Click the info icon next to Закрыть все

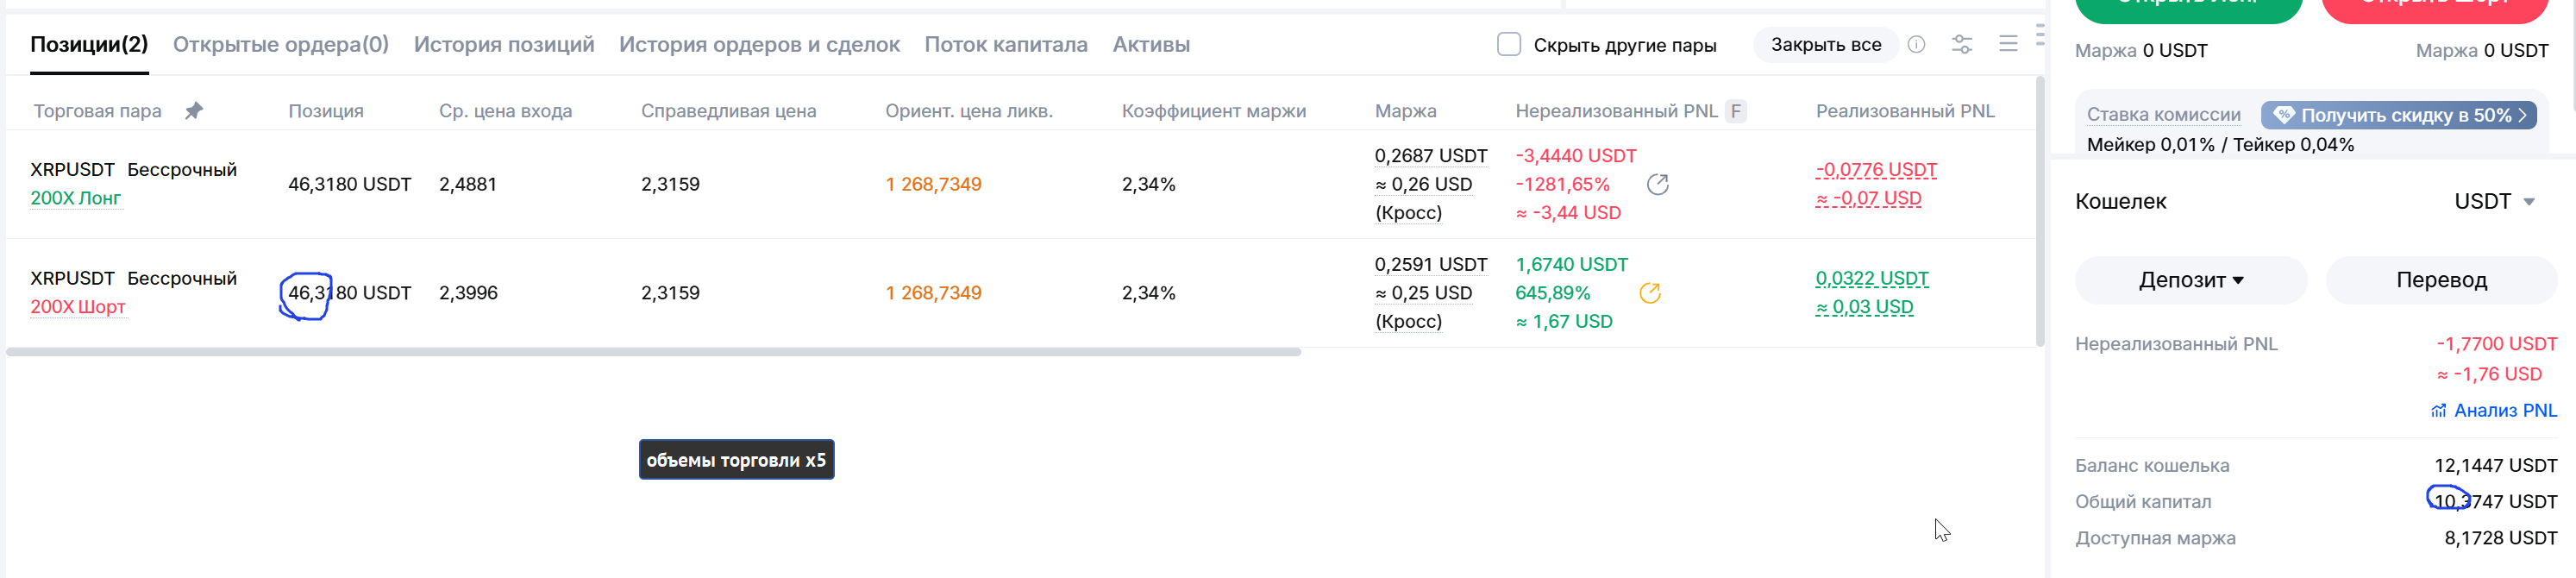tap(1916, 45)
